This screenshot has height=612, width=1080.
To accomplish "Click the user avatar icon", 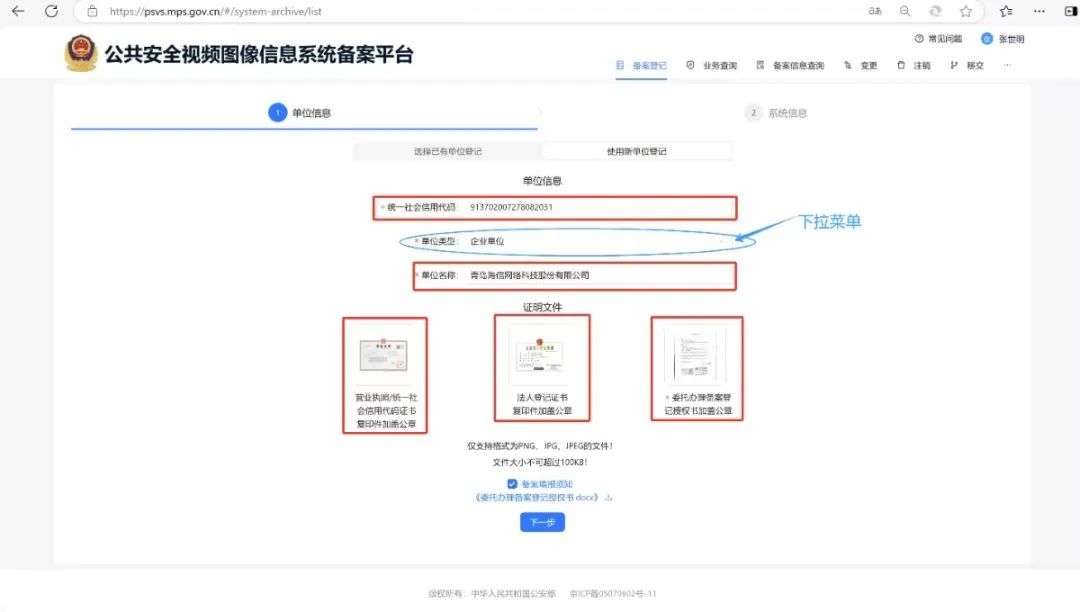I will tap(987, 39).
